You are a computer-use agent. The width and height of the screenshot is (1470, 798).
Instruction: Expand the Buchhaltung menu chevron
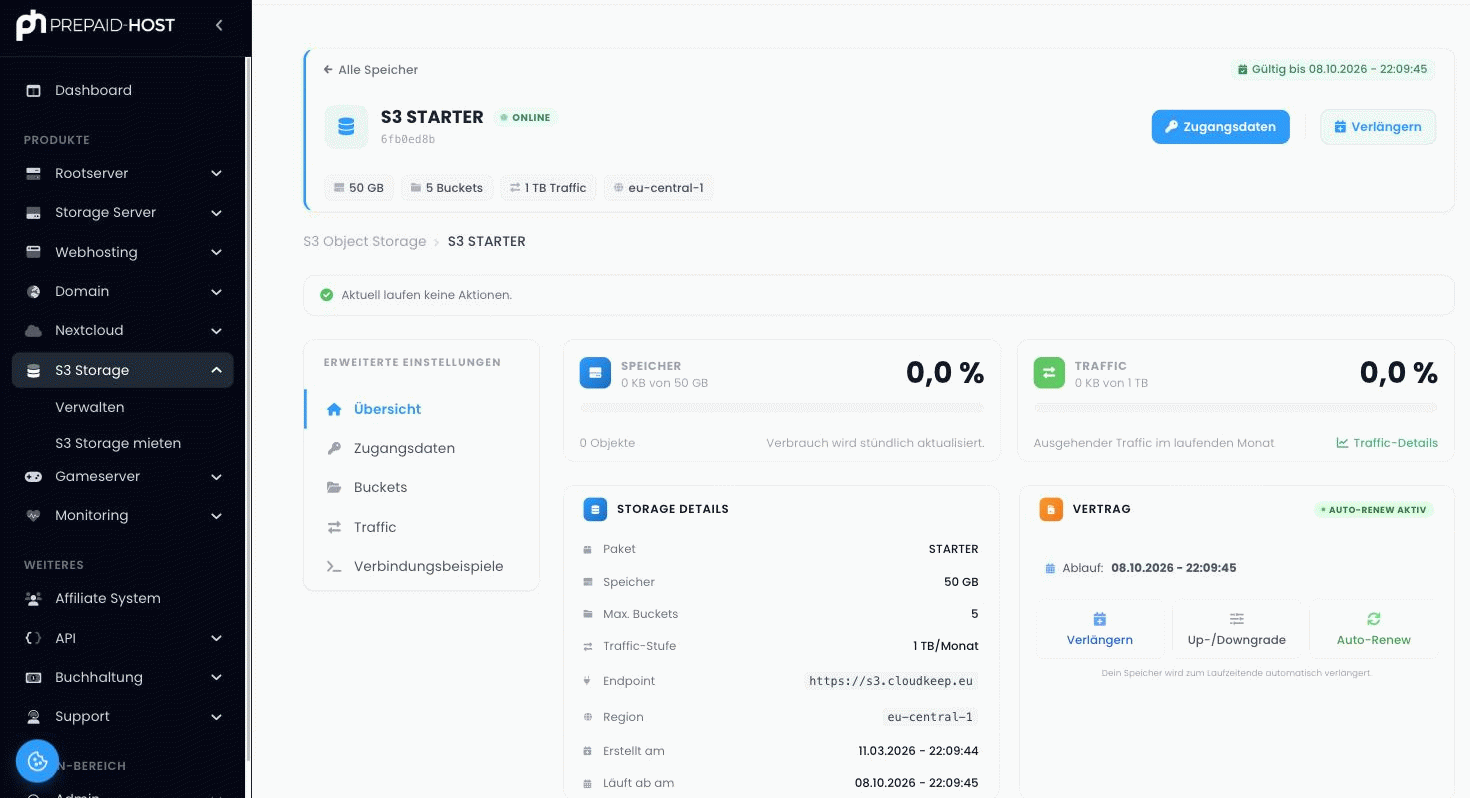[x=216, y=677]
